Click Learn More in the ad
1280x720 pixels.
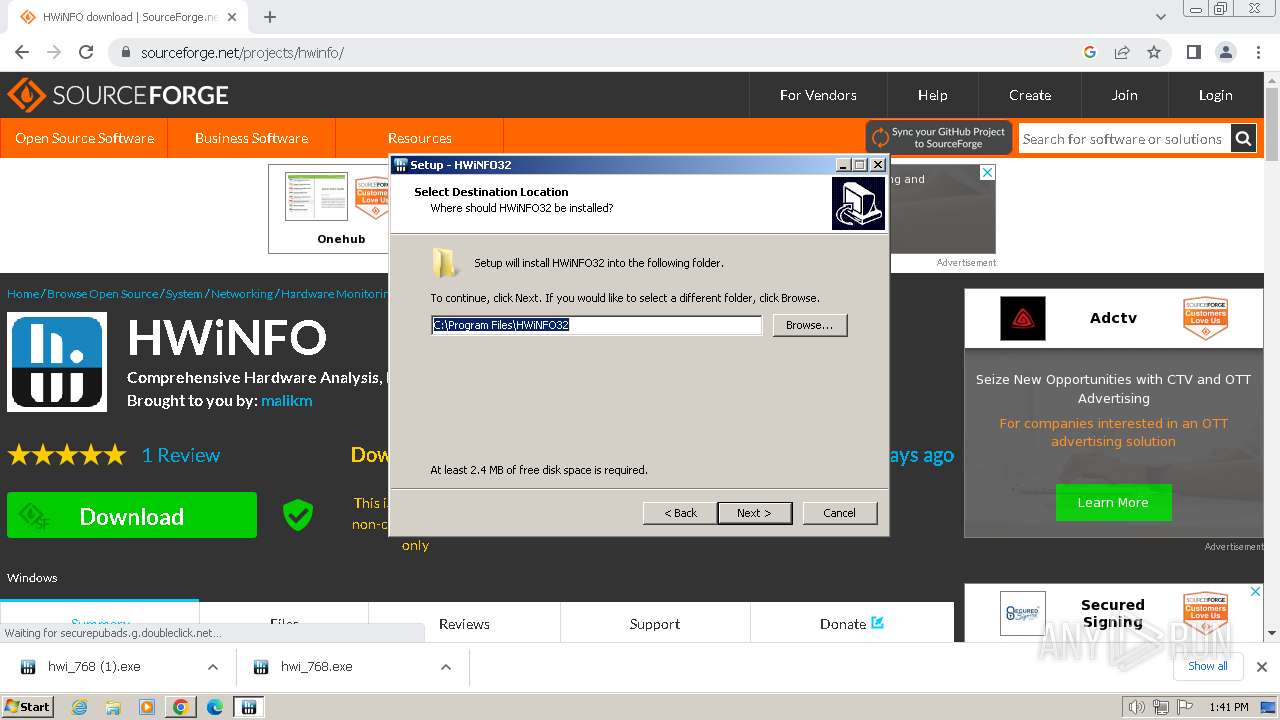(x=1113, y=502)
